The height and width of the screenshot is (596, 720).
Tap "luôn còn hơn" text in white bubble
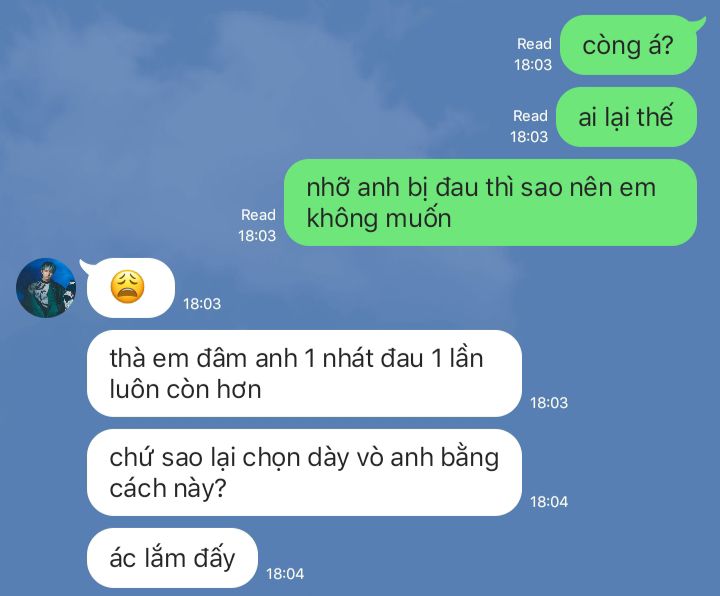(x=186, y=389)
